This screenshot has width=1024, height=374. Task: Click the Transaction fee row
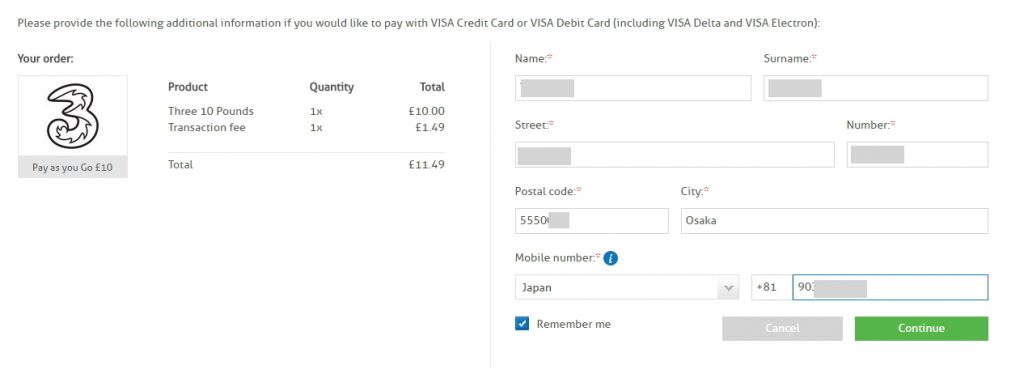[306, 127]
